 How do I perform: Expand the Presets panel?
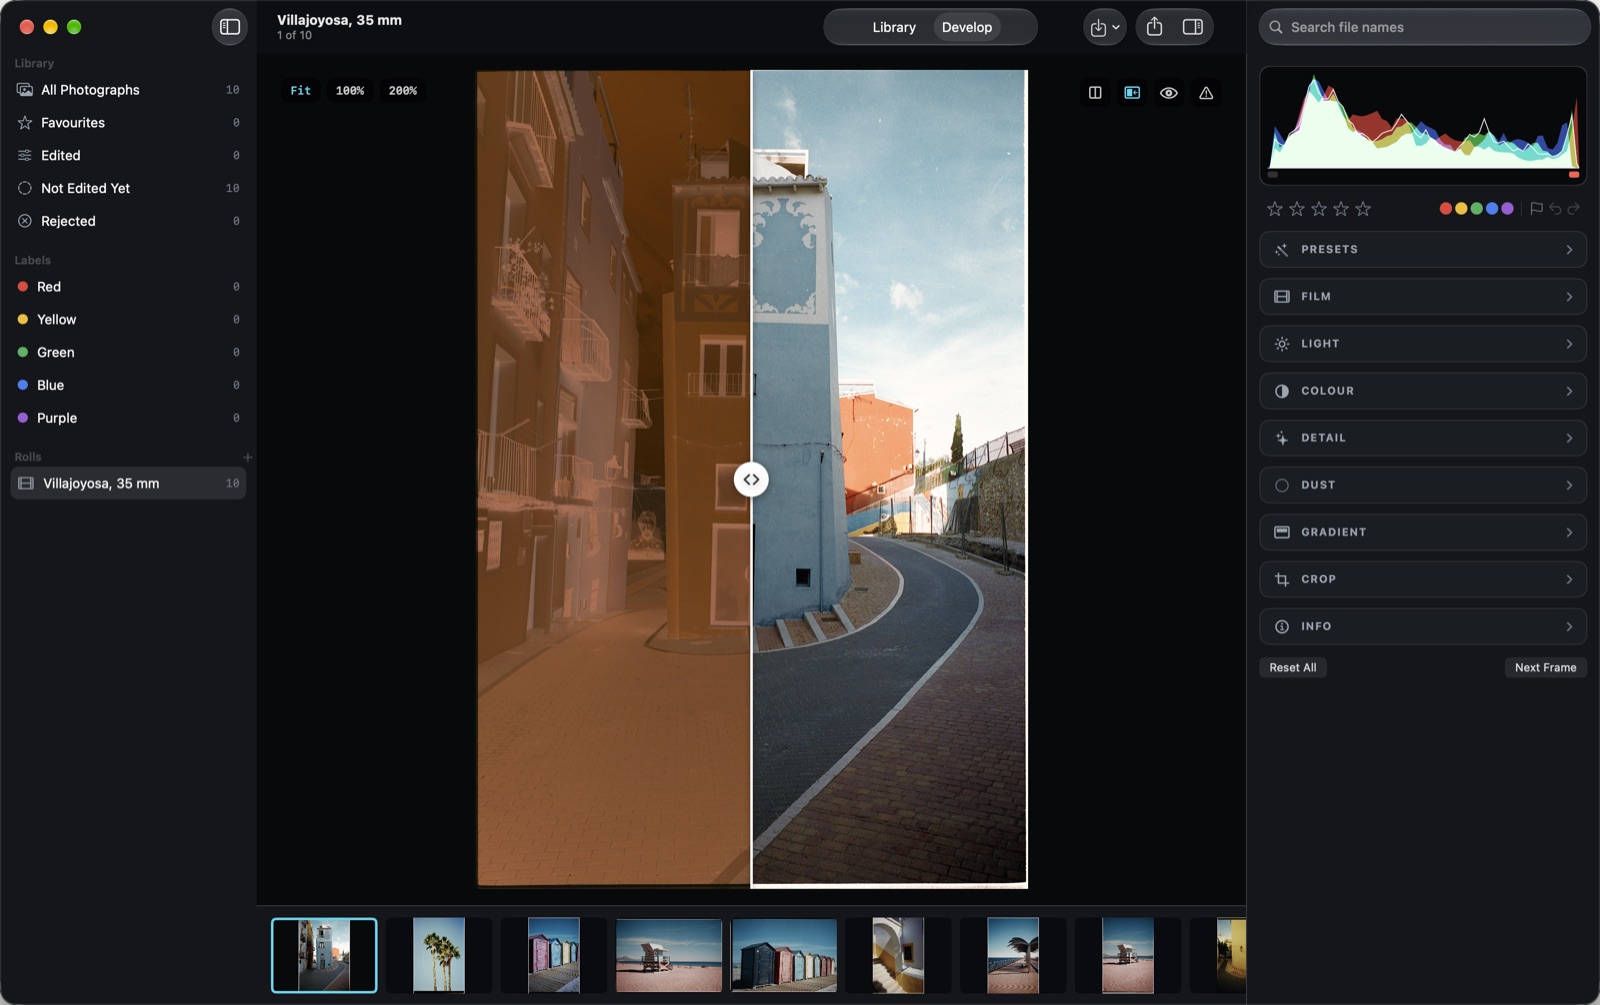pos(1423,250)
